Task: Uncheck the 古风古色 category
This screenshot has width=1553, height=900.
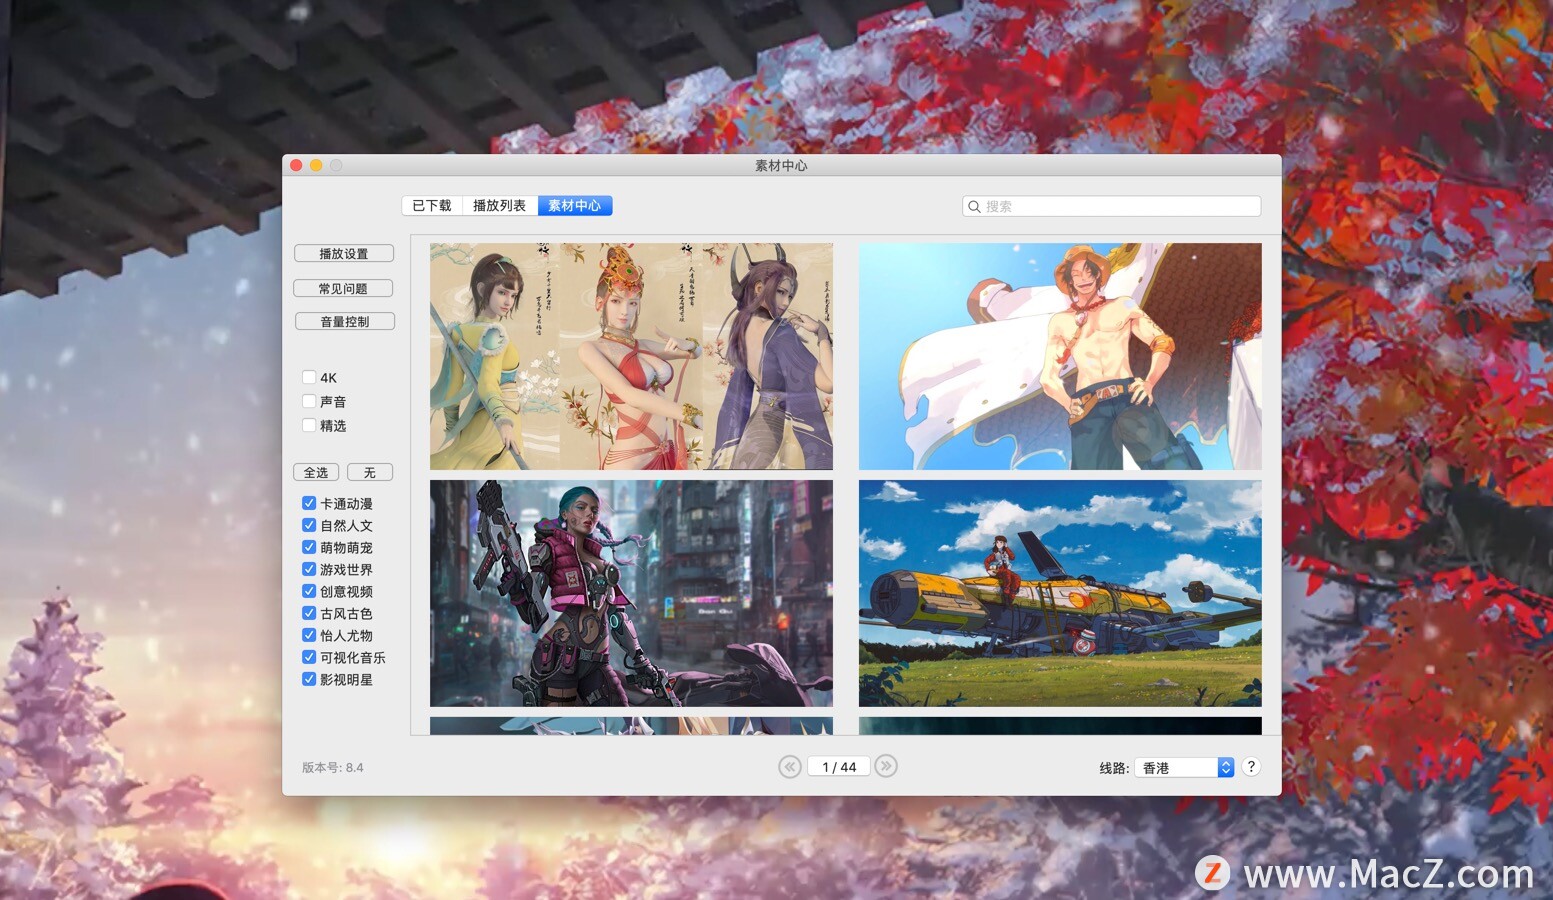Action: tap(309, 613)
